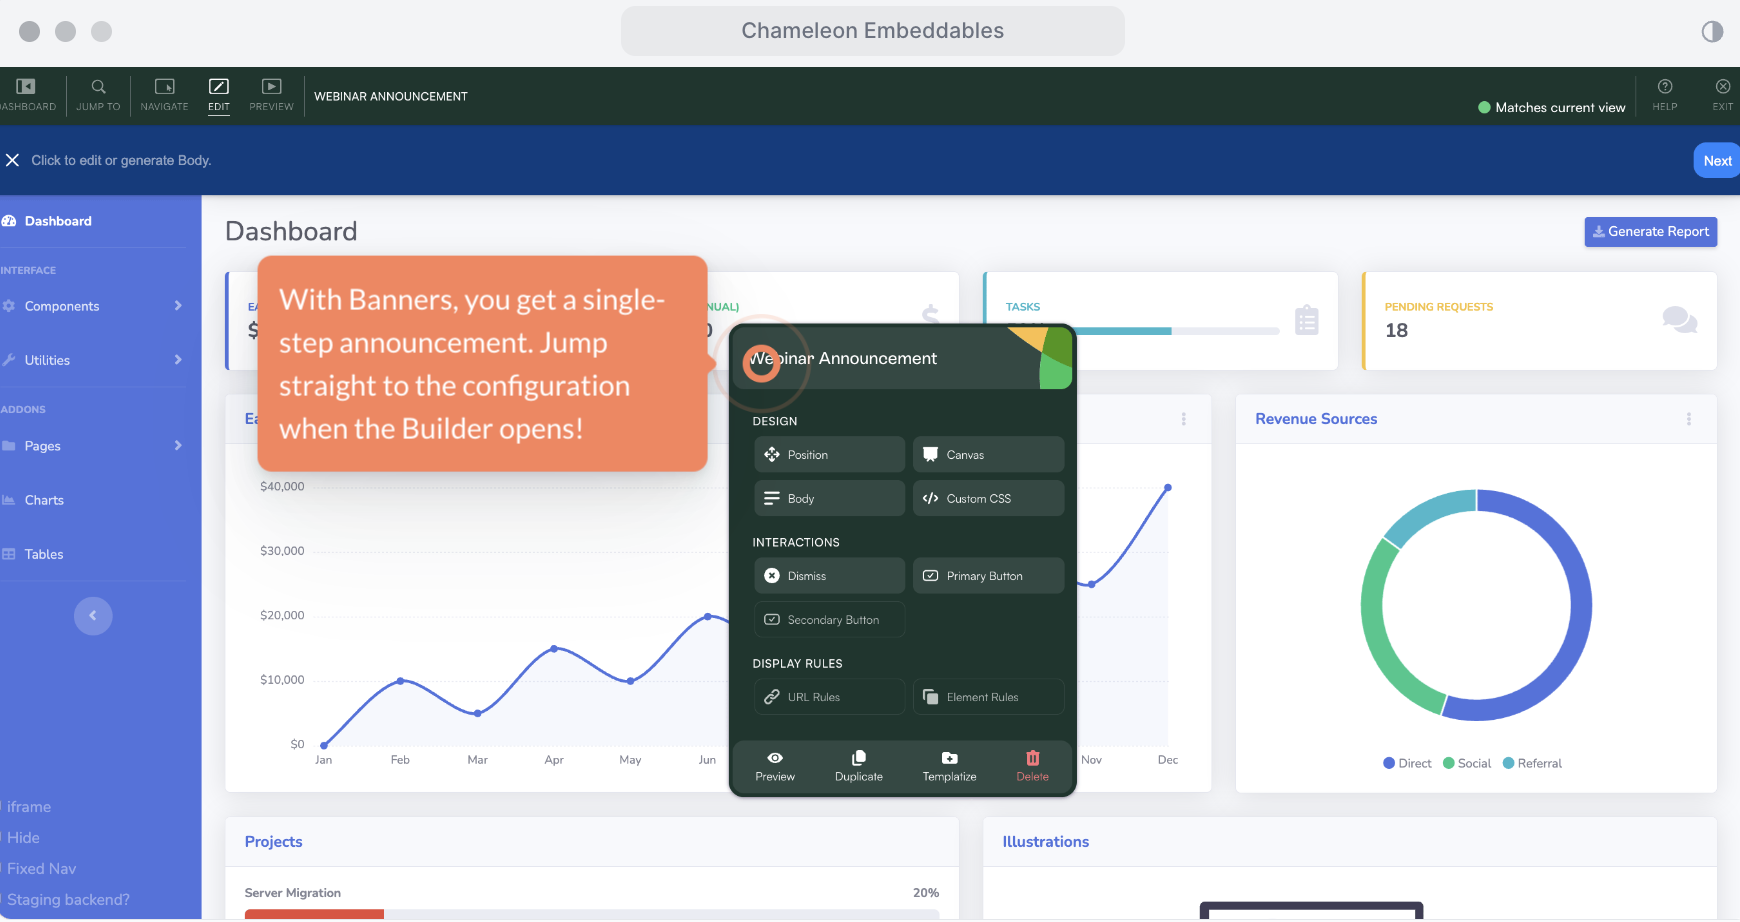Click the Projects card heading
Screen dimensions: 1740x922
(x=273, y=842)
